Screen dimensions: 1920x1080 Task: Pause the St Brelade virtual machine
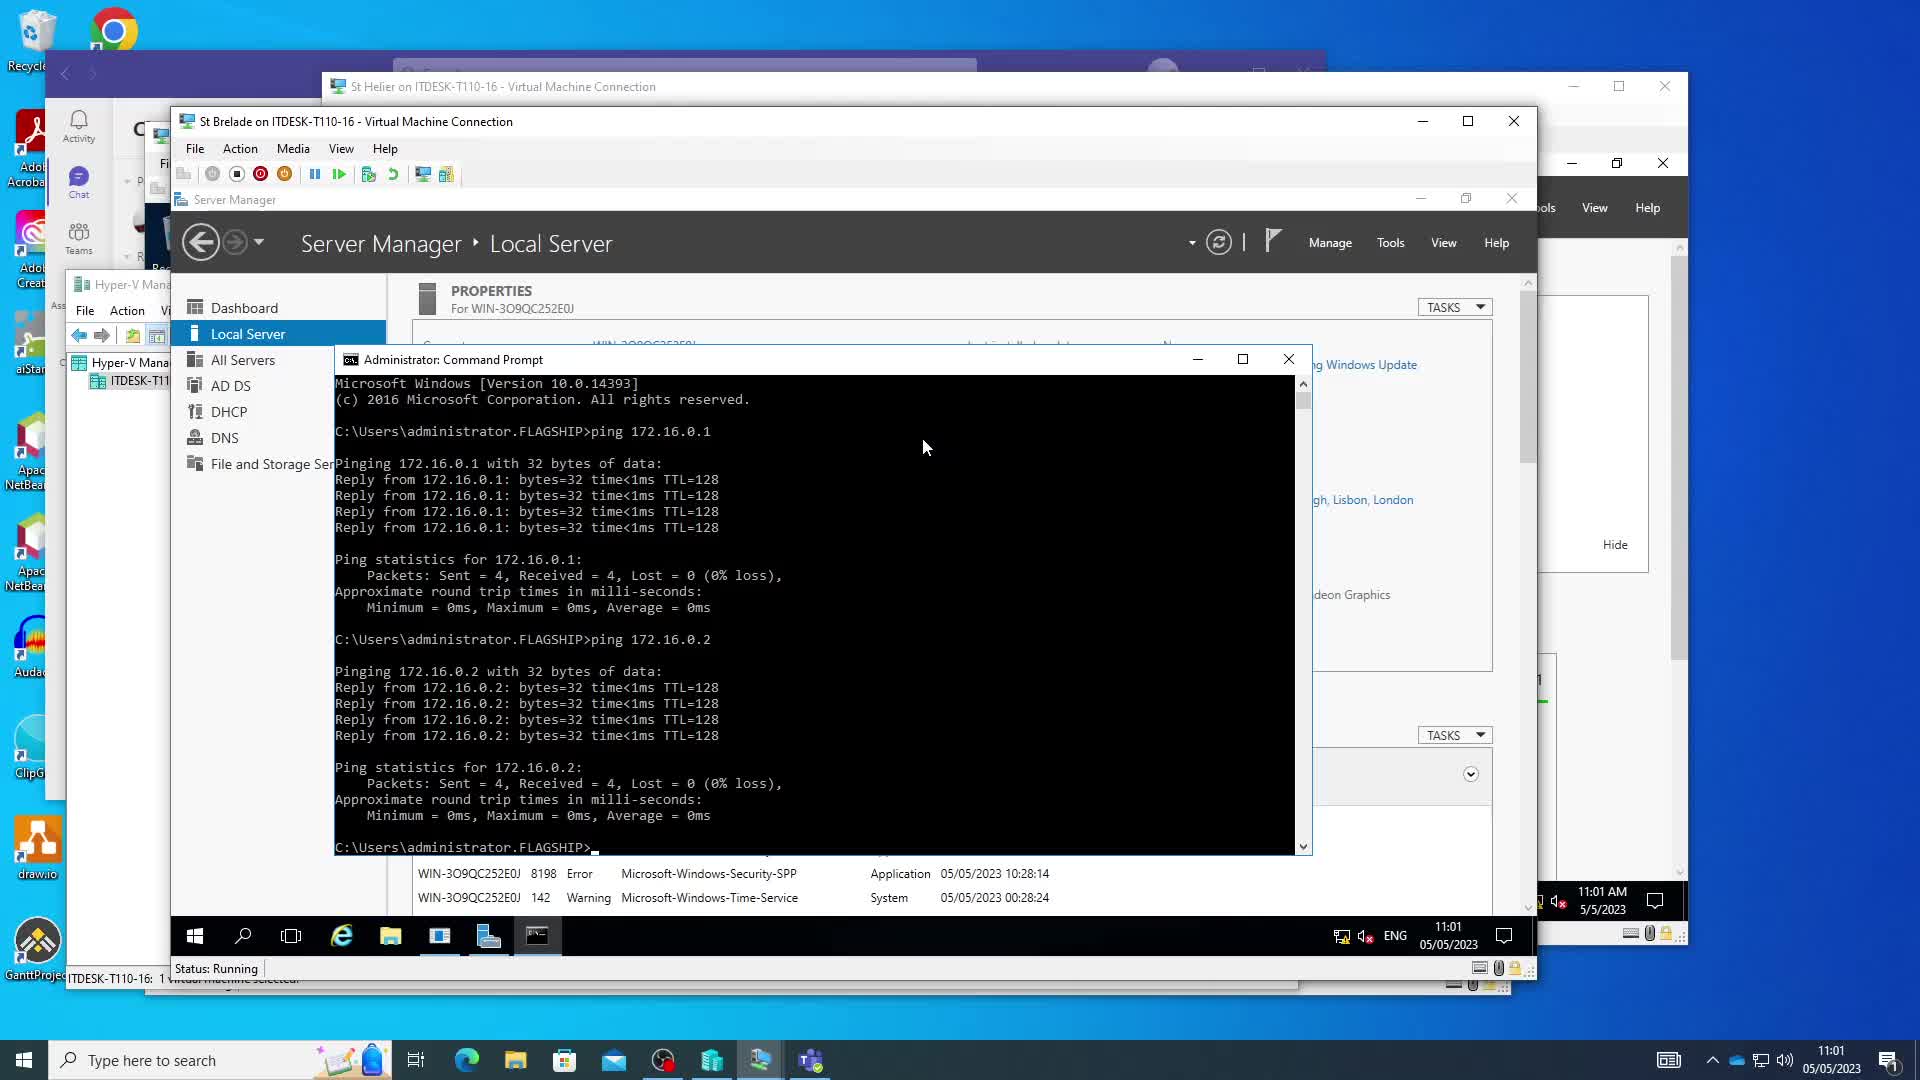coord(315,174)
